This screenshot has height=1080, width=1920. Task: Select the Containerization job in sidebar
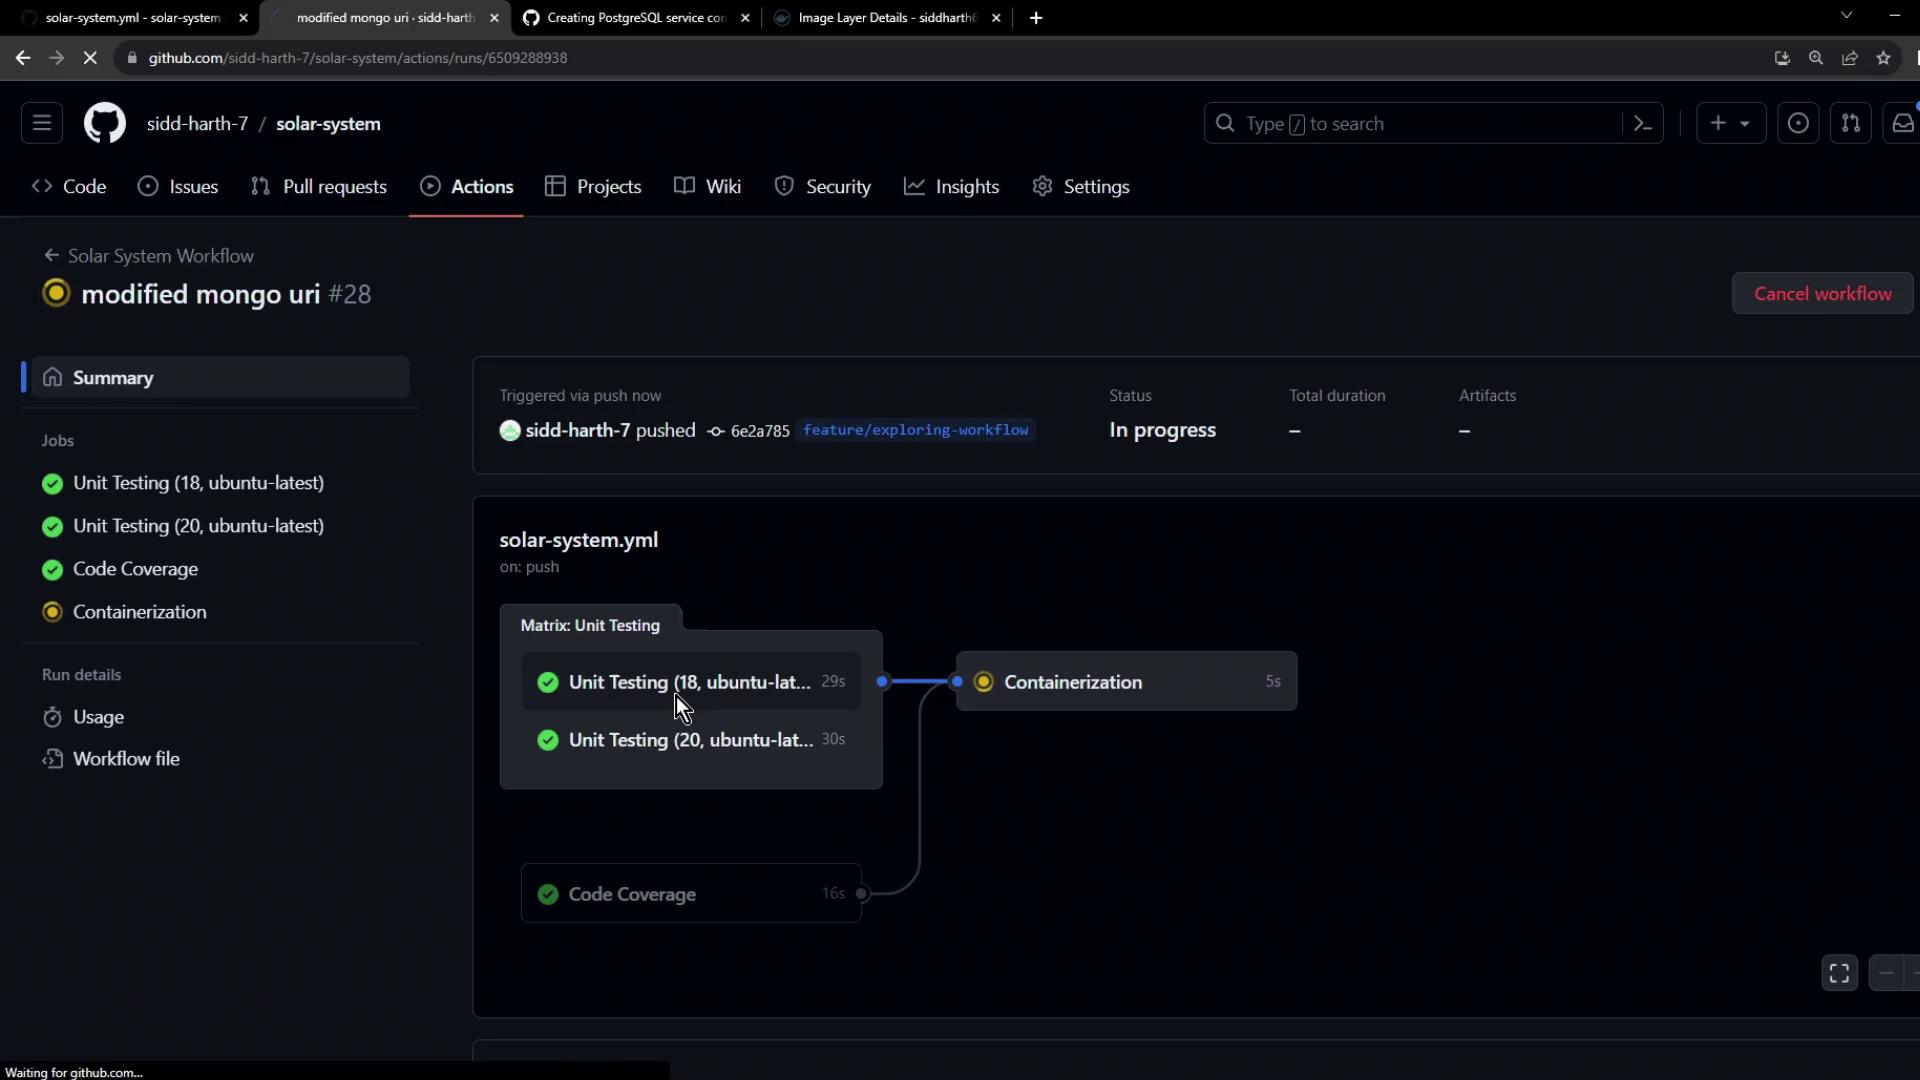(139, 612)
